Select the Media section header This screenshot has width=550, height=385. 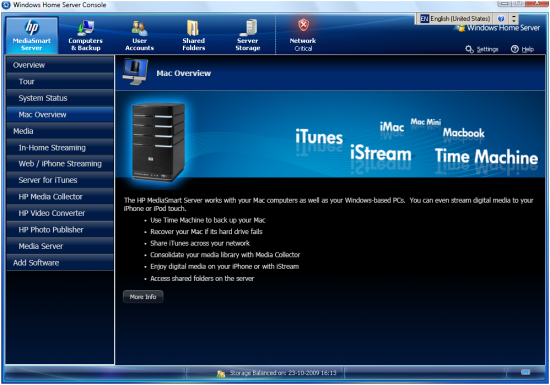[60, 131]
